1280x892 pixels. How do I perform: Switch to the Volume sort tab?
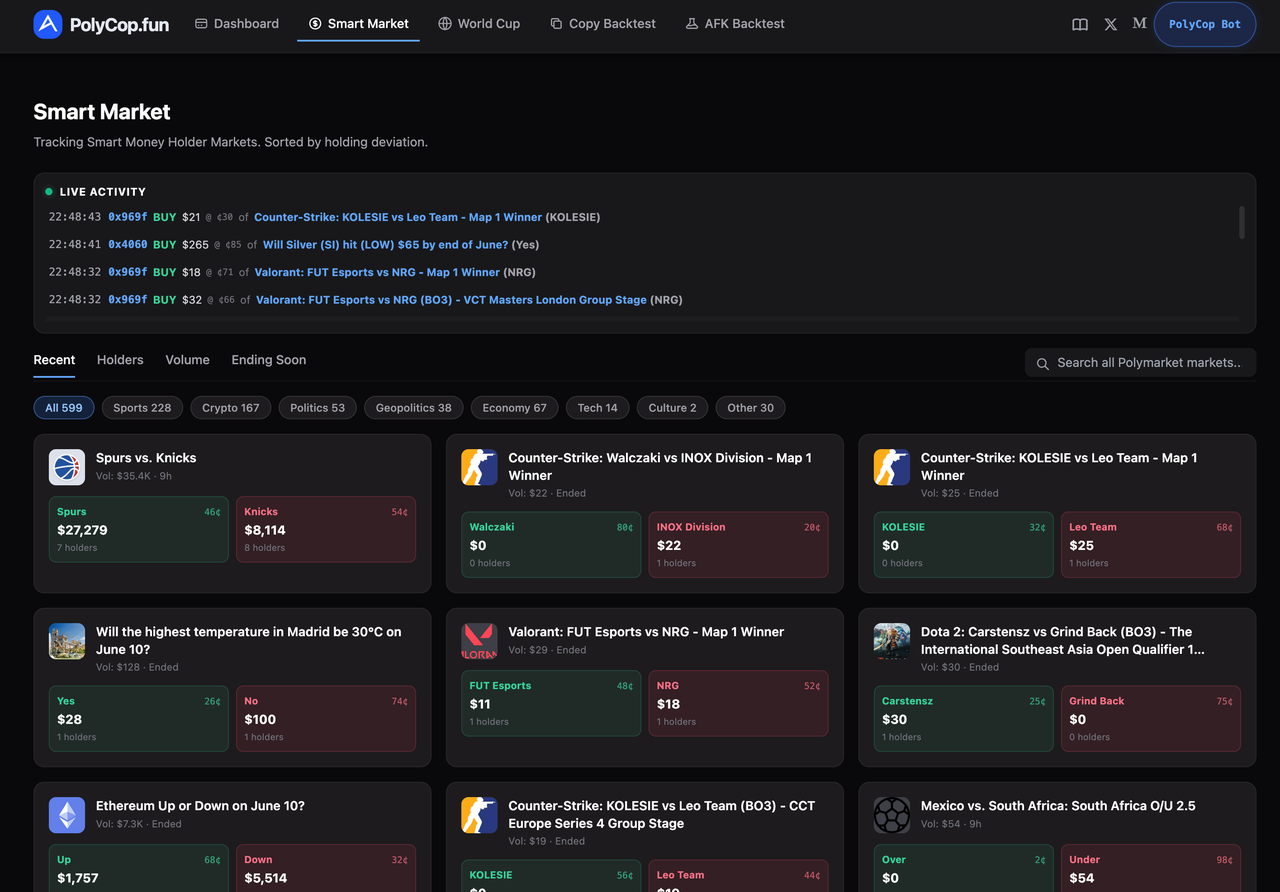pos(188,360)
